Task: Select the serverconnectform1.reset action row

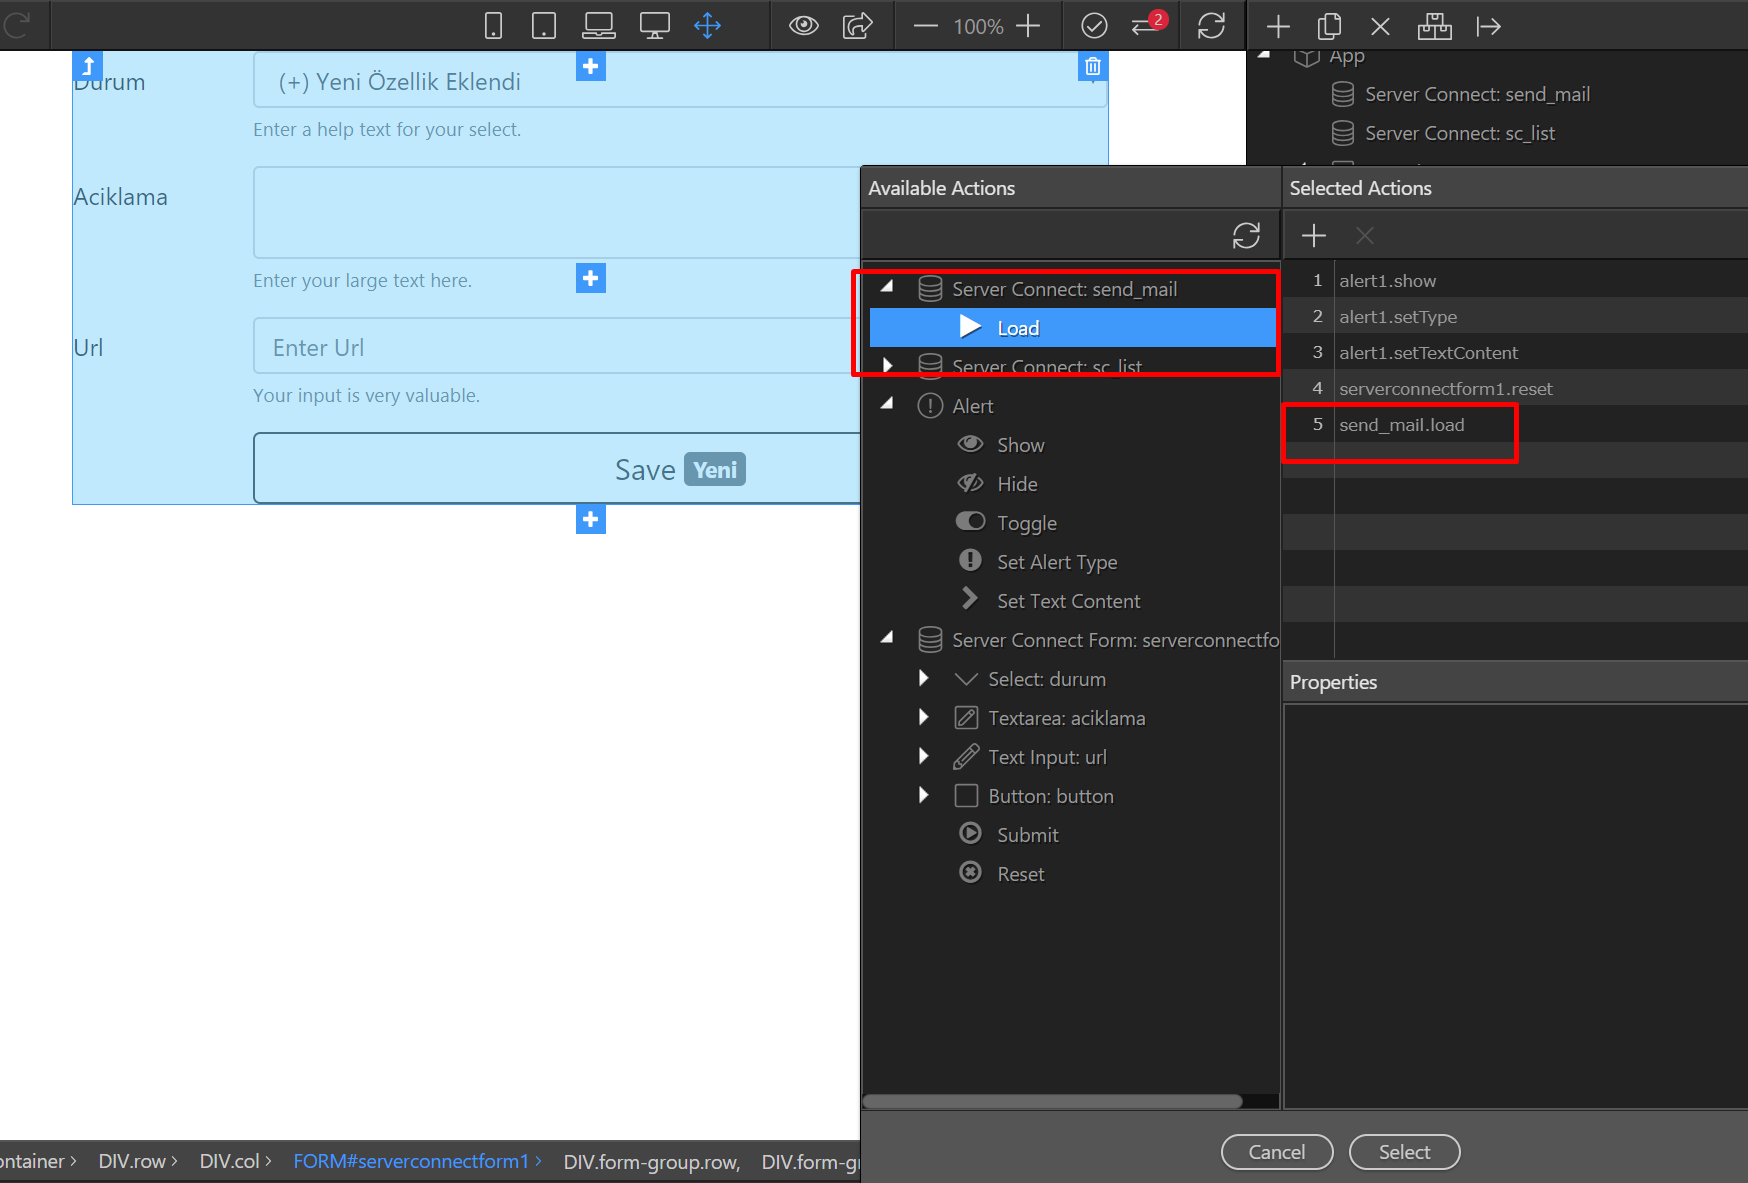Action: [x=1514, y=388]
